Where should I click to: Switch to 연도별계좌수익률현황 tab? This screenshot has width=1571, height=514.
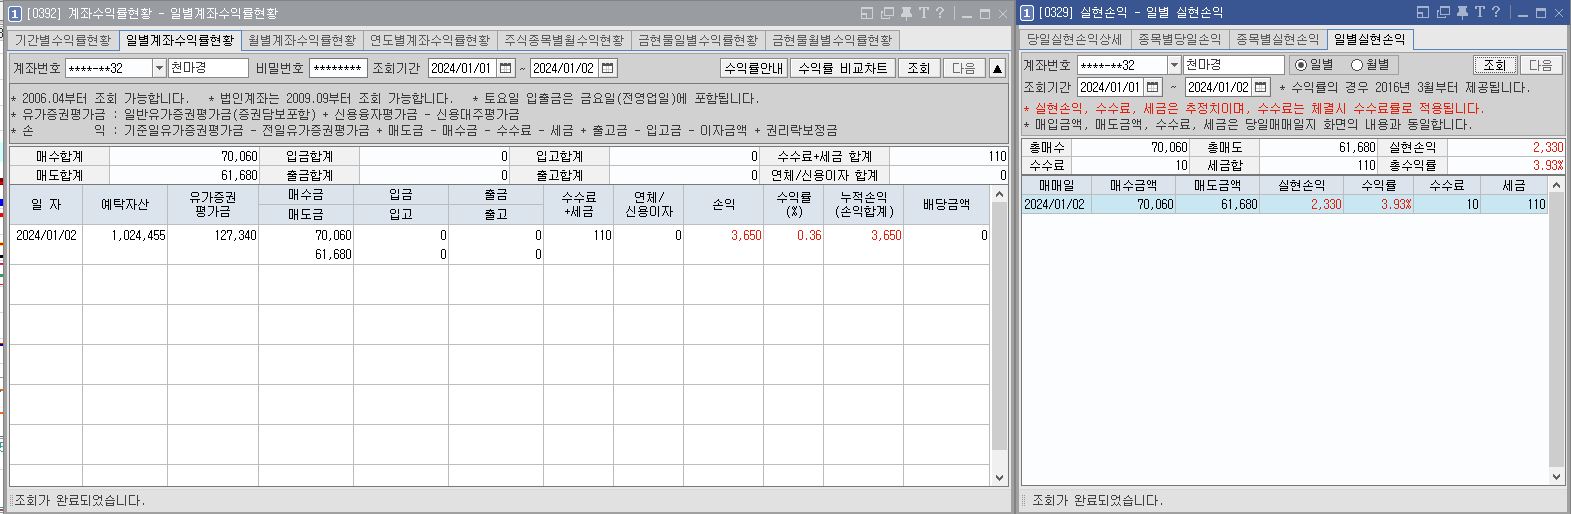point(430,41)
